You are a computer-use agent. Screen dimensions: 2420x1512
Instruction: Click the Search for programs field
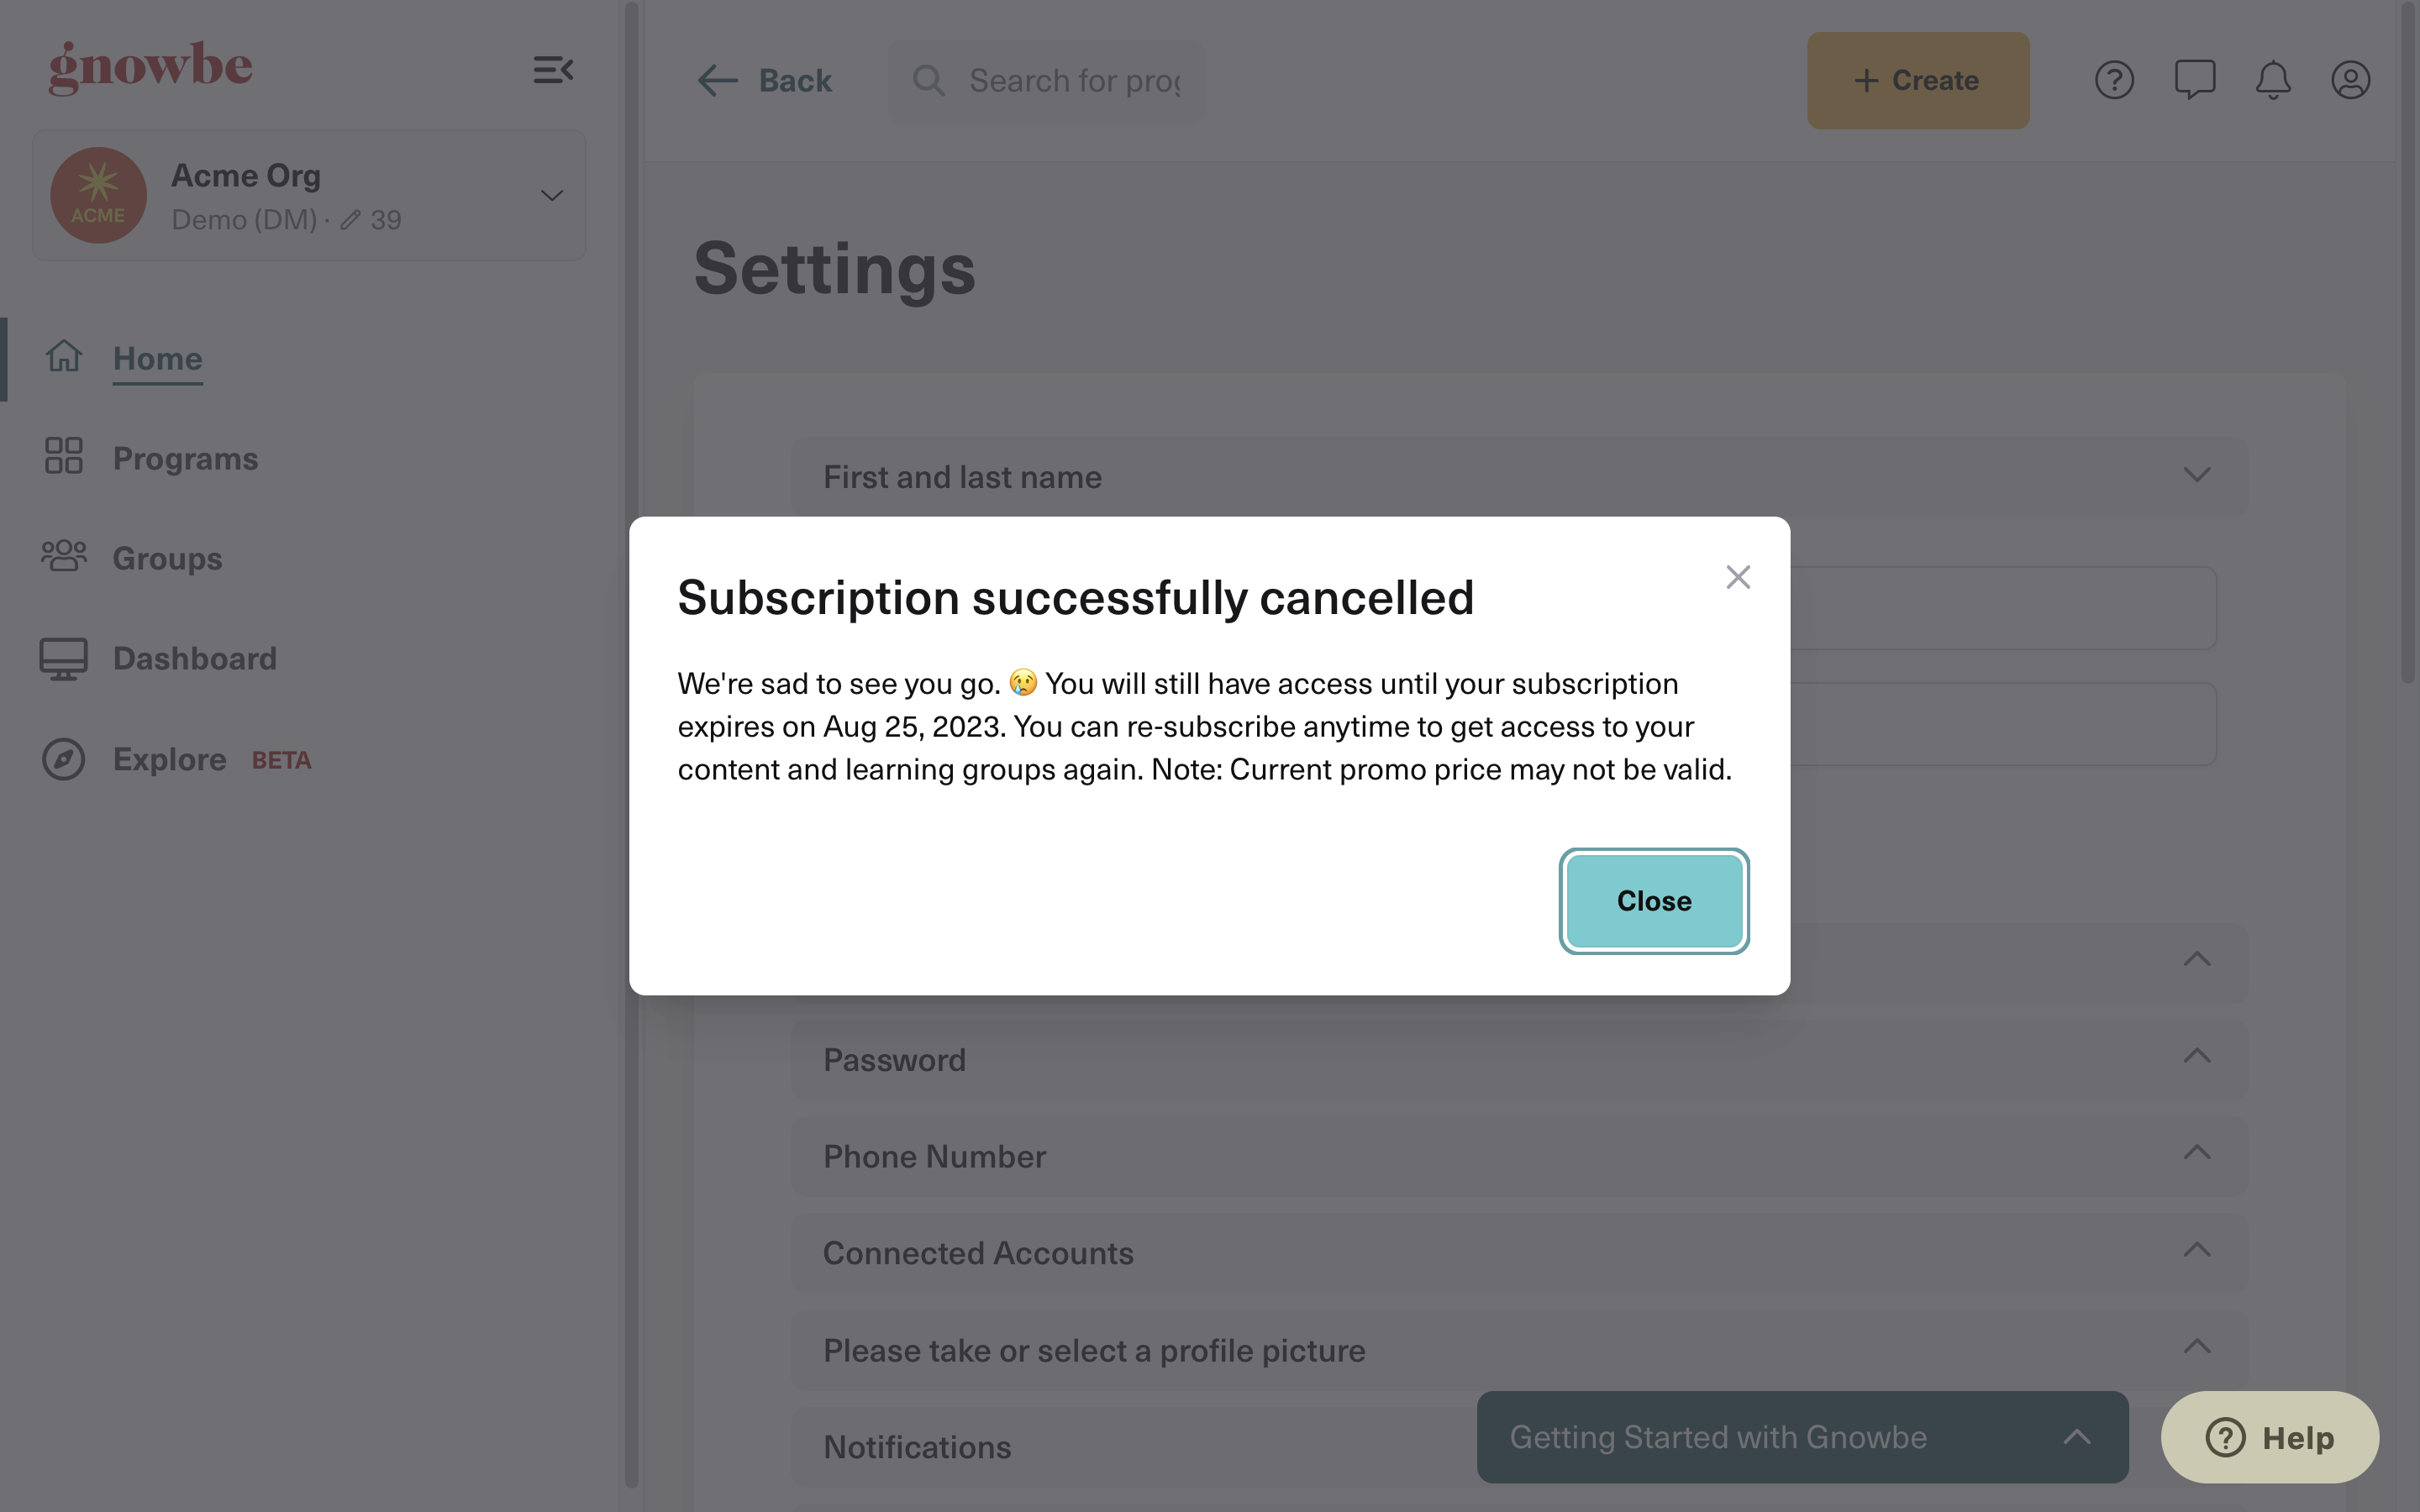tap(1047, 80)
